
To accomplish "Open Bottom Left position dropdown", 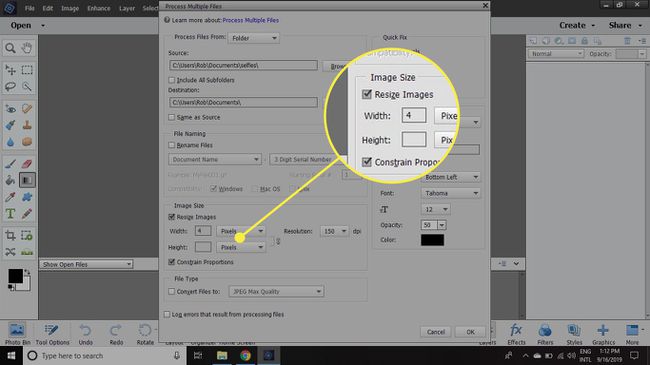I will coord(451,177).
